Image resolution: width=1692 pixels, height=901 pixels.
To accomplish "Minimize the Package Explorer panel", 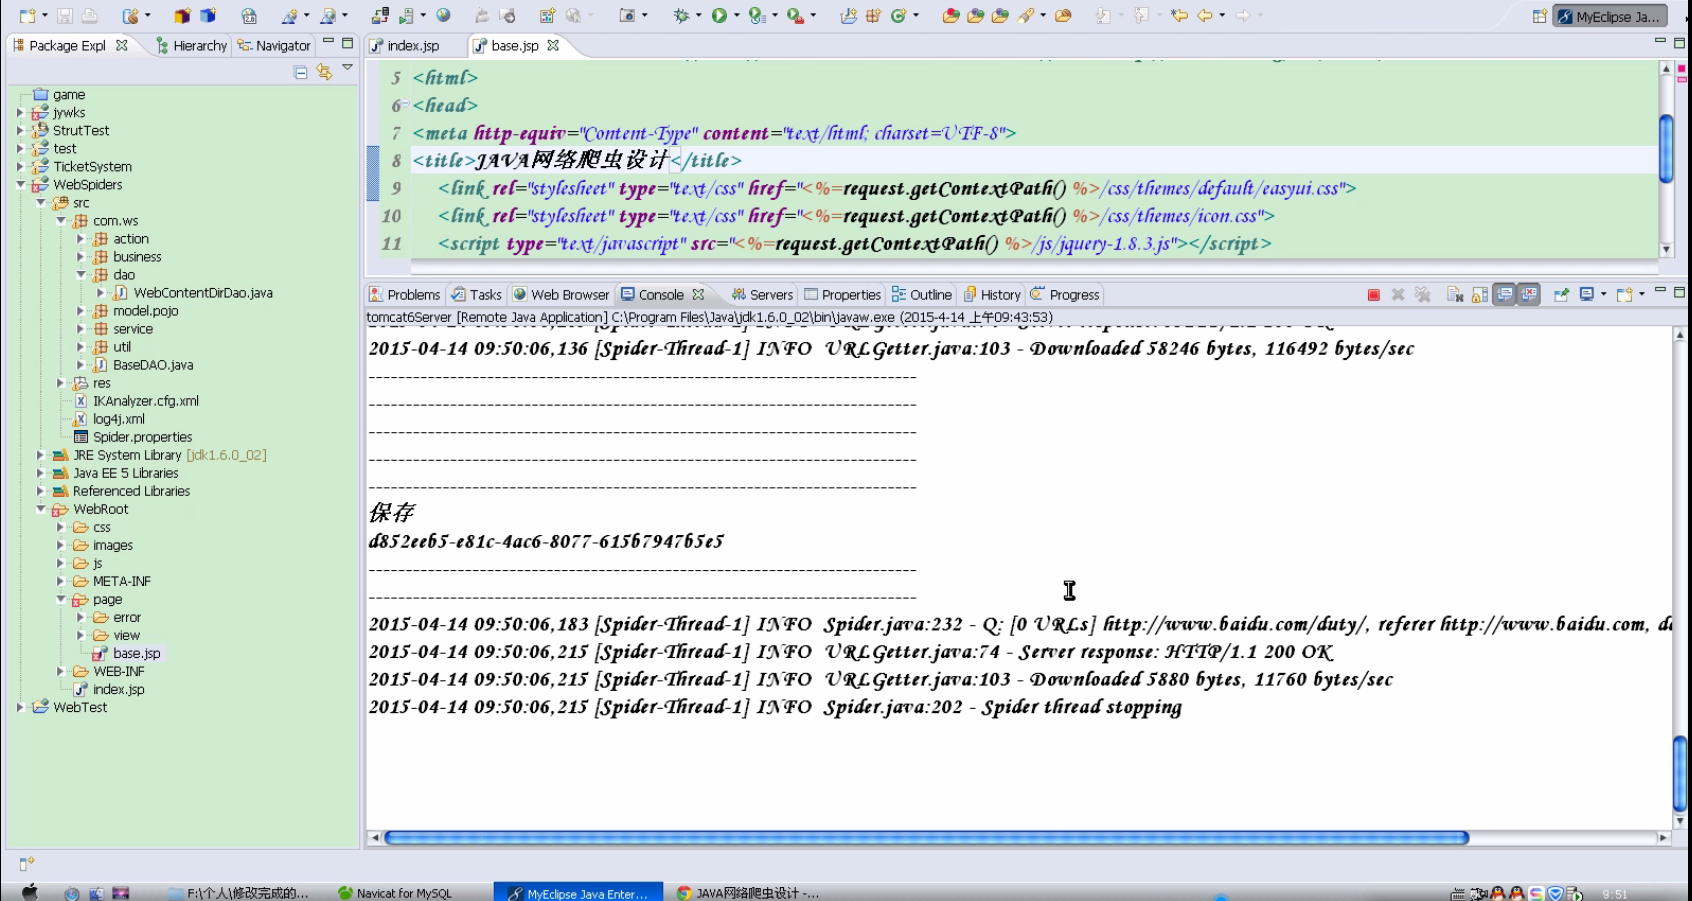I will (328, 43).
